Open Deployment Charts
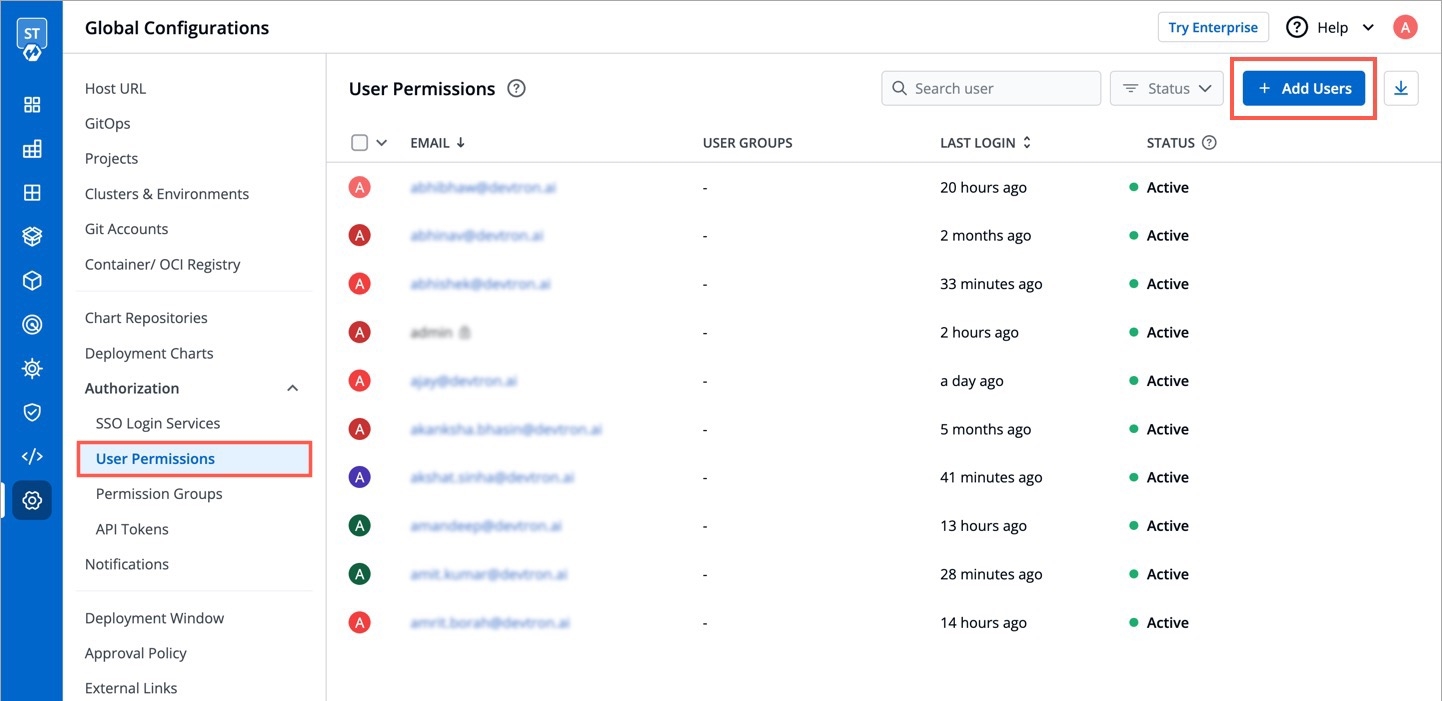 (149, 353)
